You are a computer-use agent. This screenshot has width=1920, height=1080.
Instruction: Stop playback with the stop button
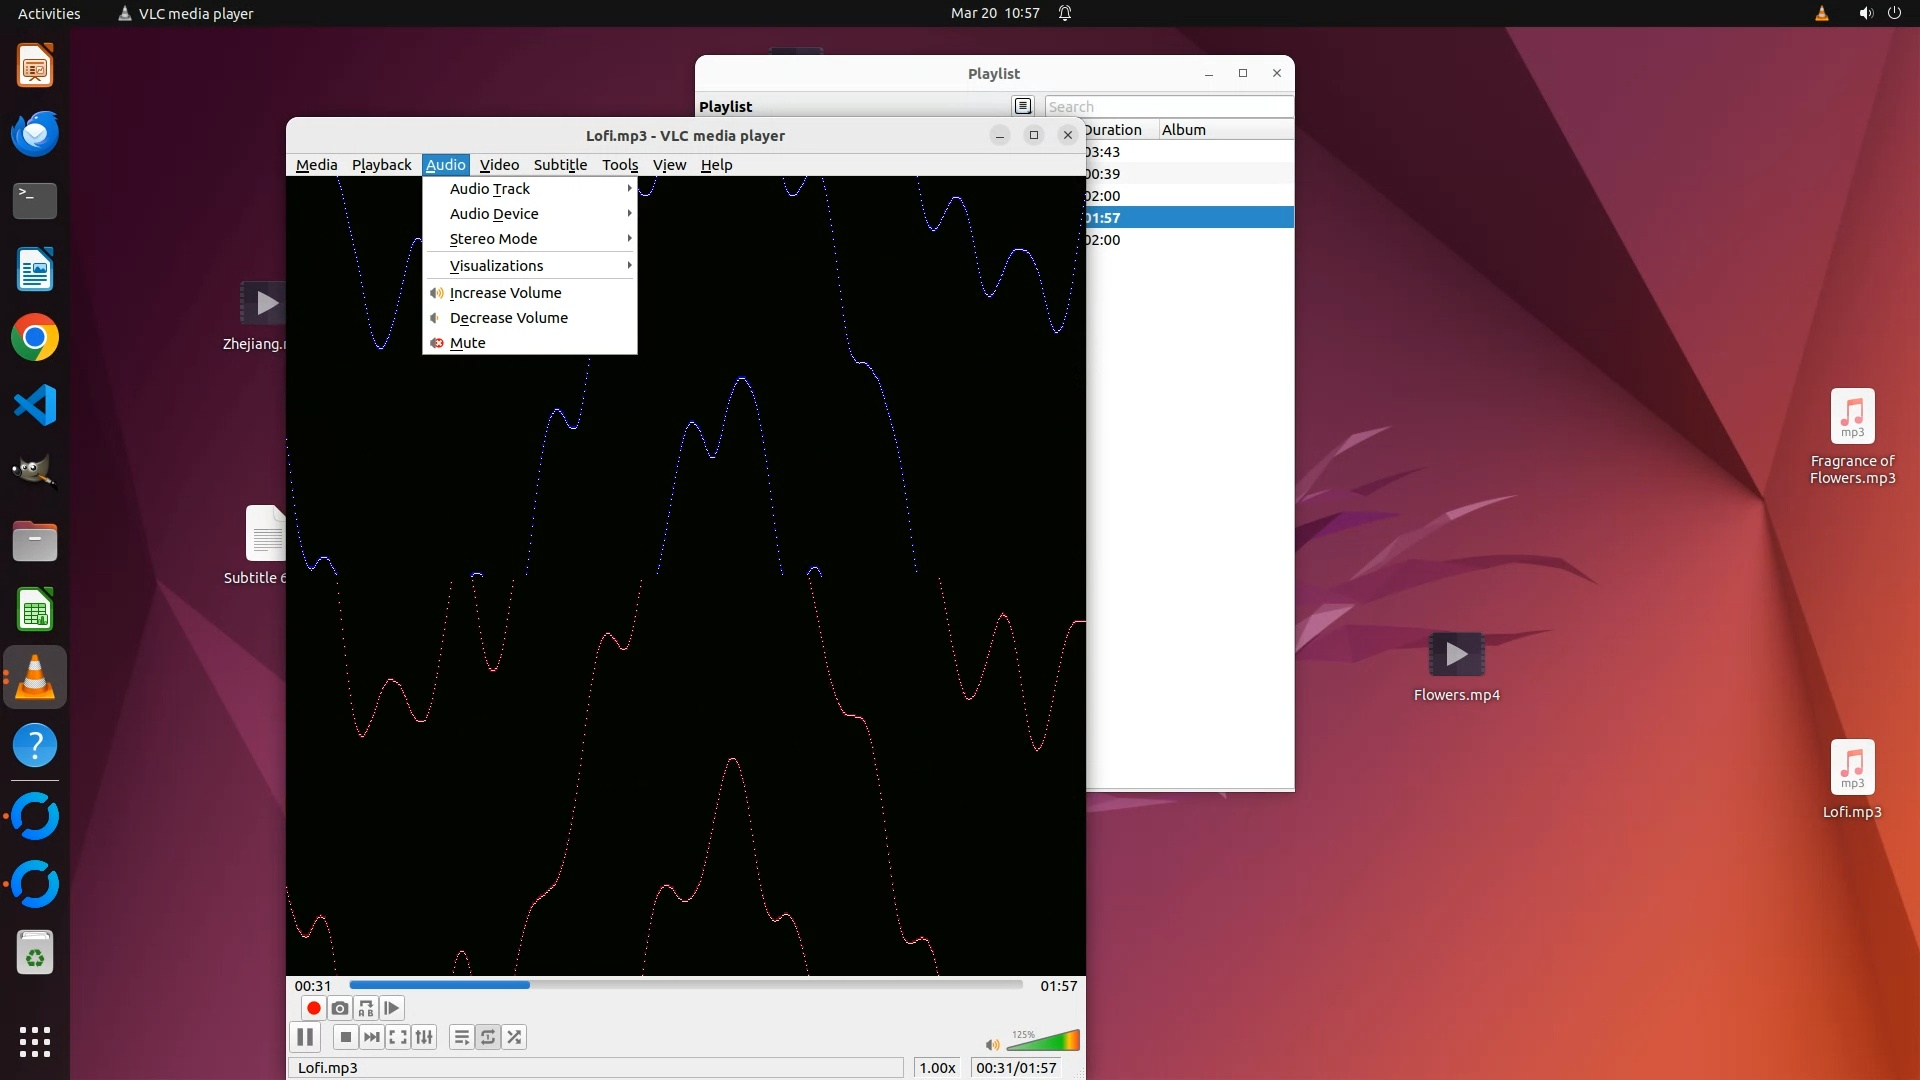(x=345, y=1037)
